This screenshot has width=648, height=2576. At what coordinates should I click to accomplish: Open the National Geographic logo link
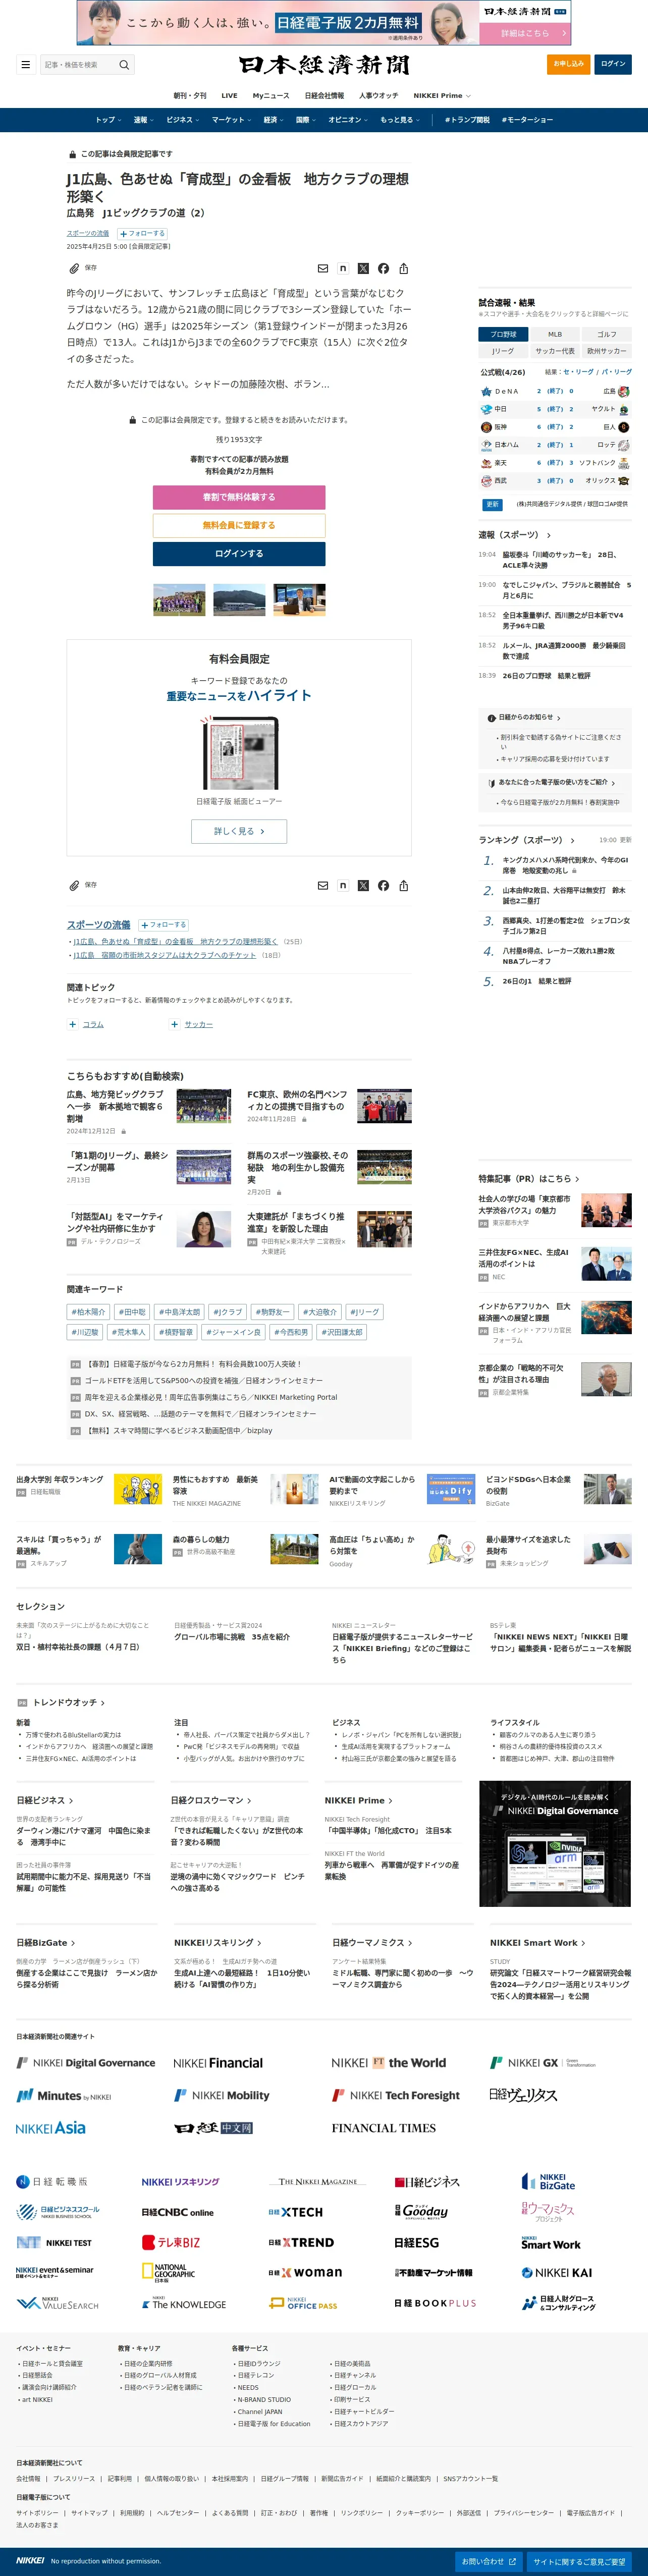tap(168, 2273)
